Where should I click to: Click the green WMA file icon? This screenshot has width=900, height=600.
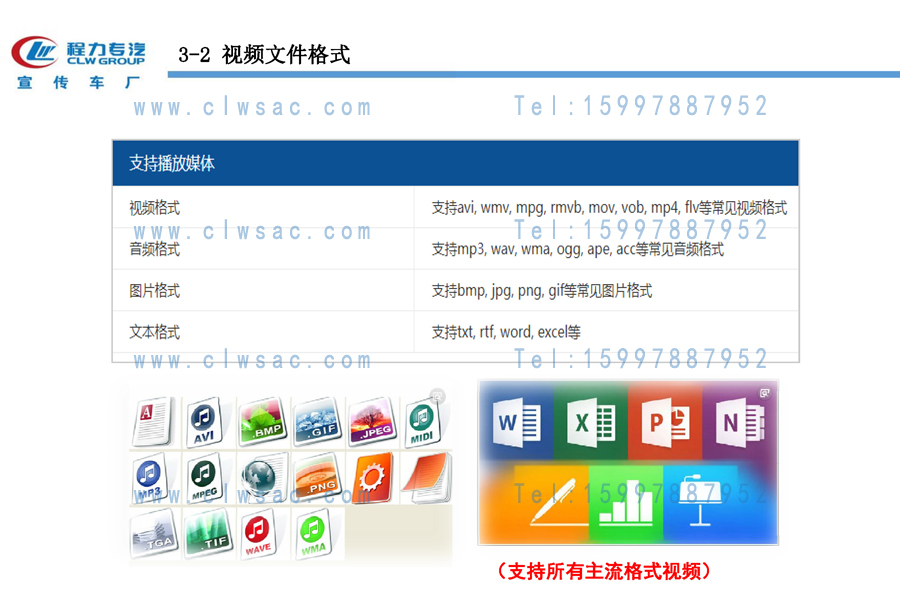(x=313, y=534)
